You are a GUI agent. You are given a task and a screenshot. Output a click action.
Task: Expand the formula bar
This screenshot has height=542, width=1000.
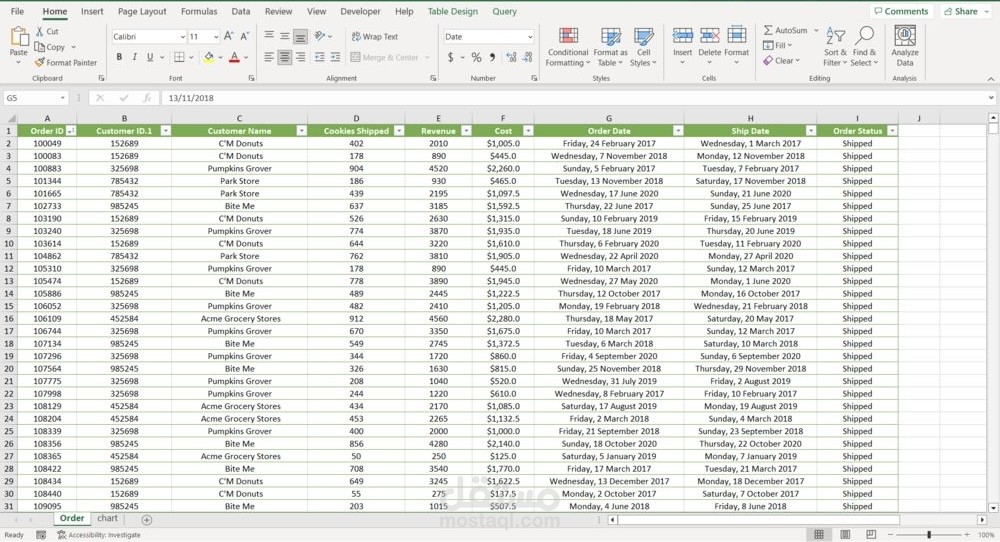tap(991, 98)
